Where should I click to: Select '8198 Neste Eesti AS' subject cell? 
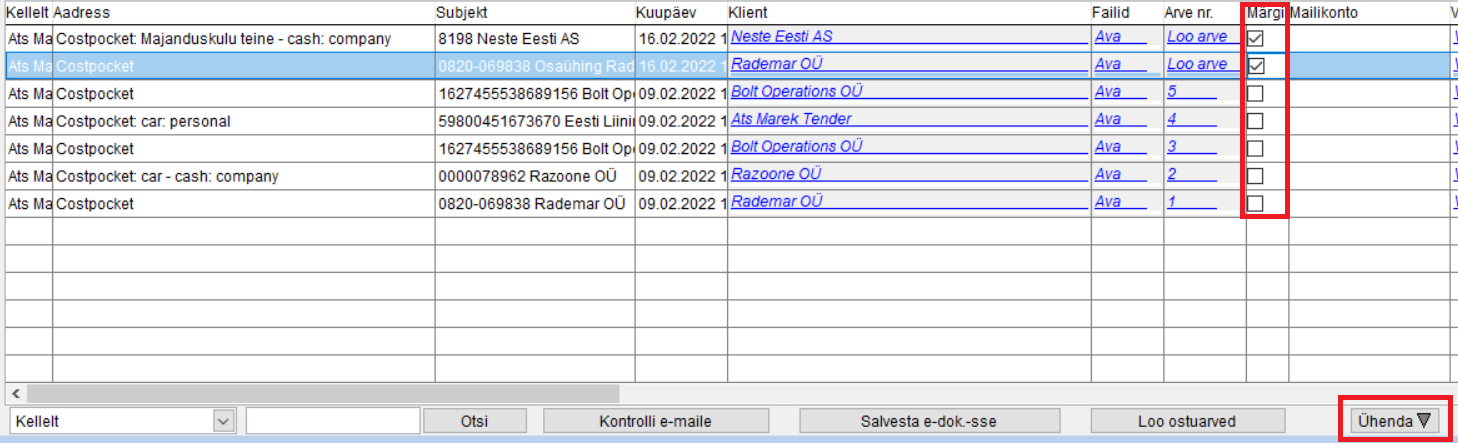(x=534, y=38)
